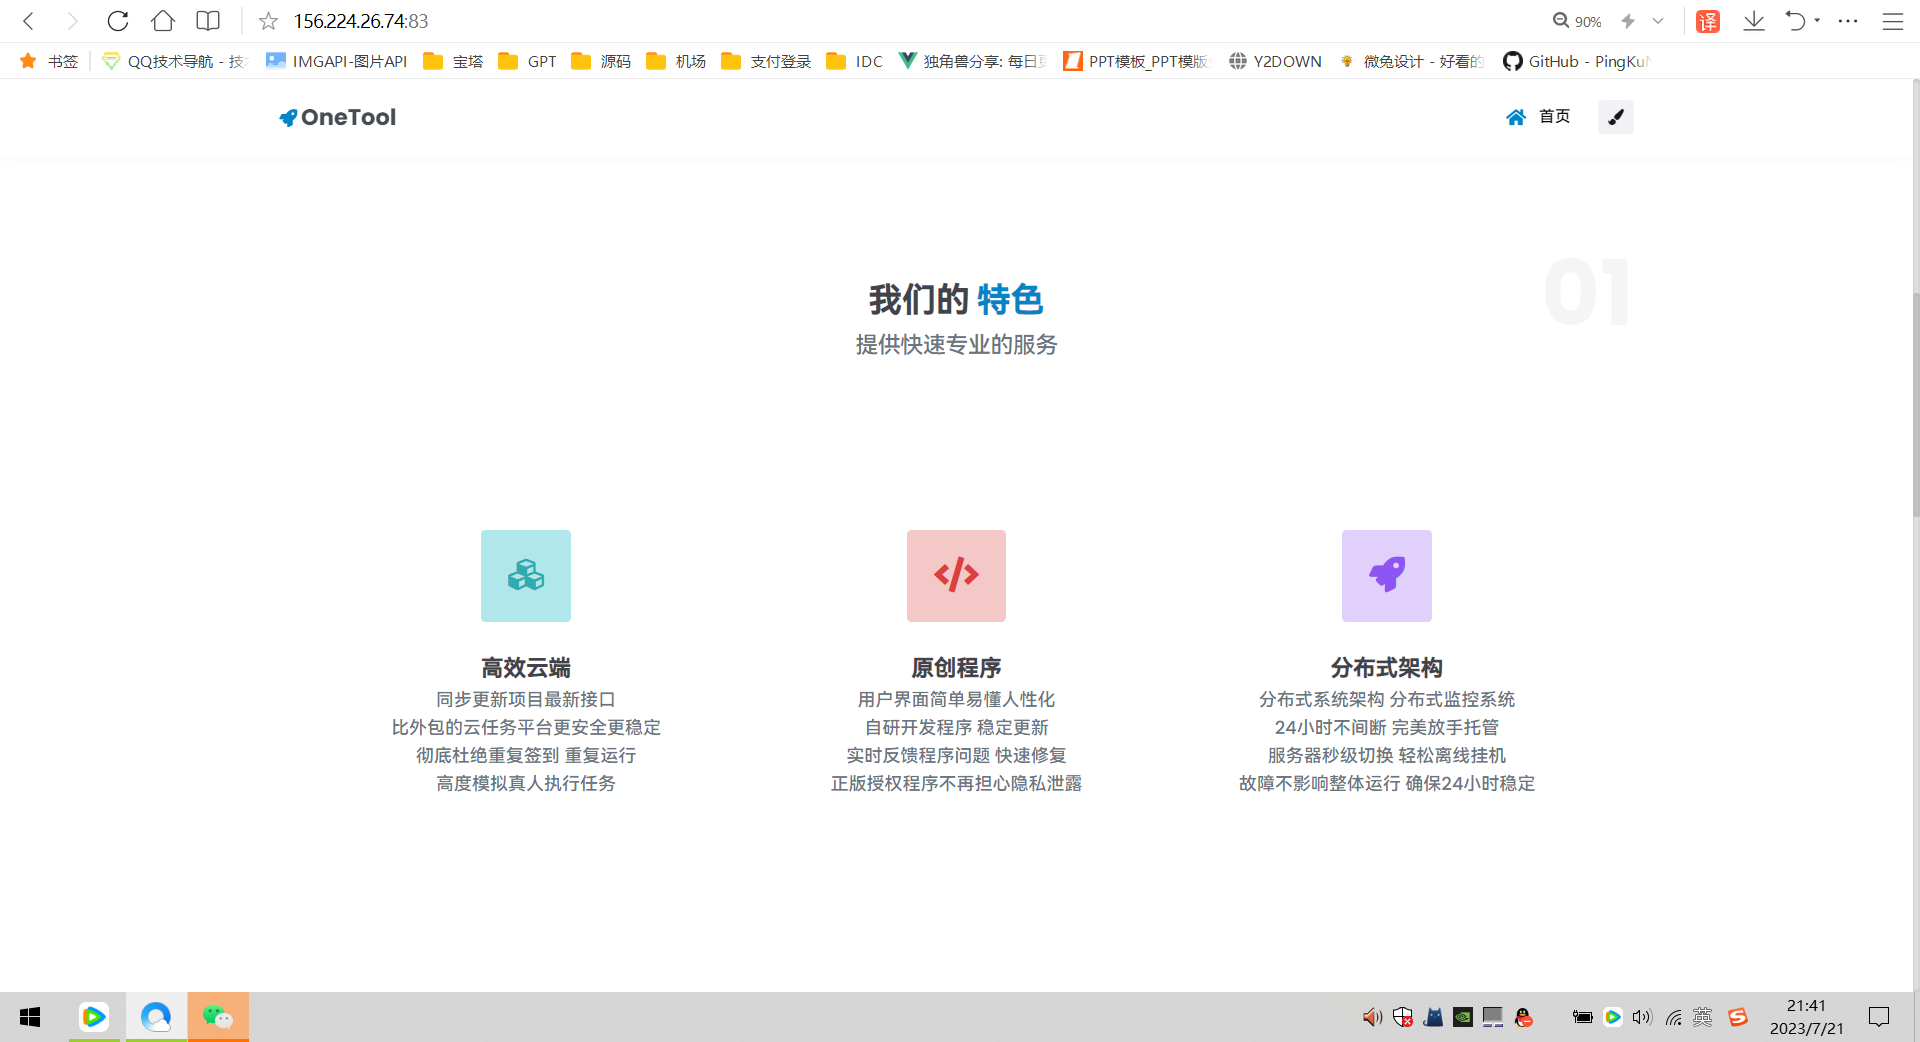Click the battery power tray icon

click(x=1582, y=1017)
